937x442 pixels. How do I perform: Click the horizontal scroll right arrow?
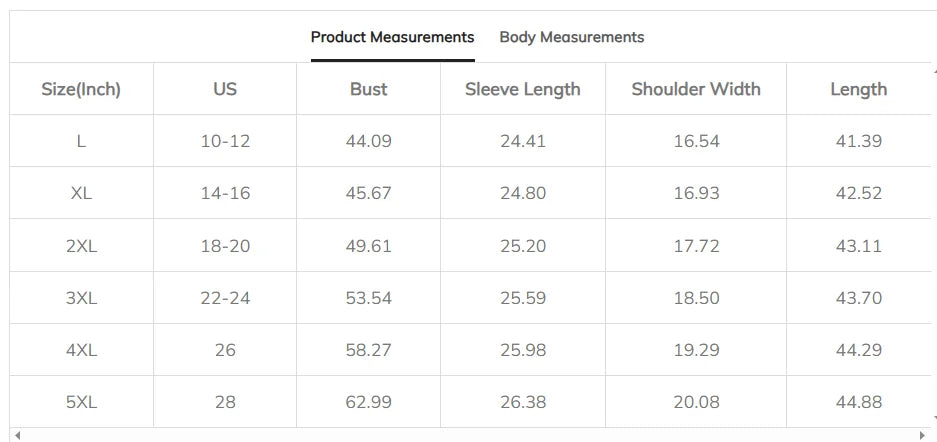pos(922,435)
